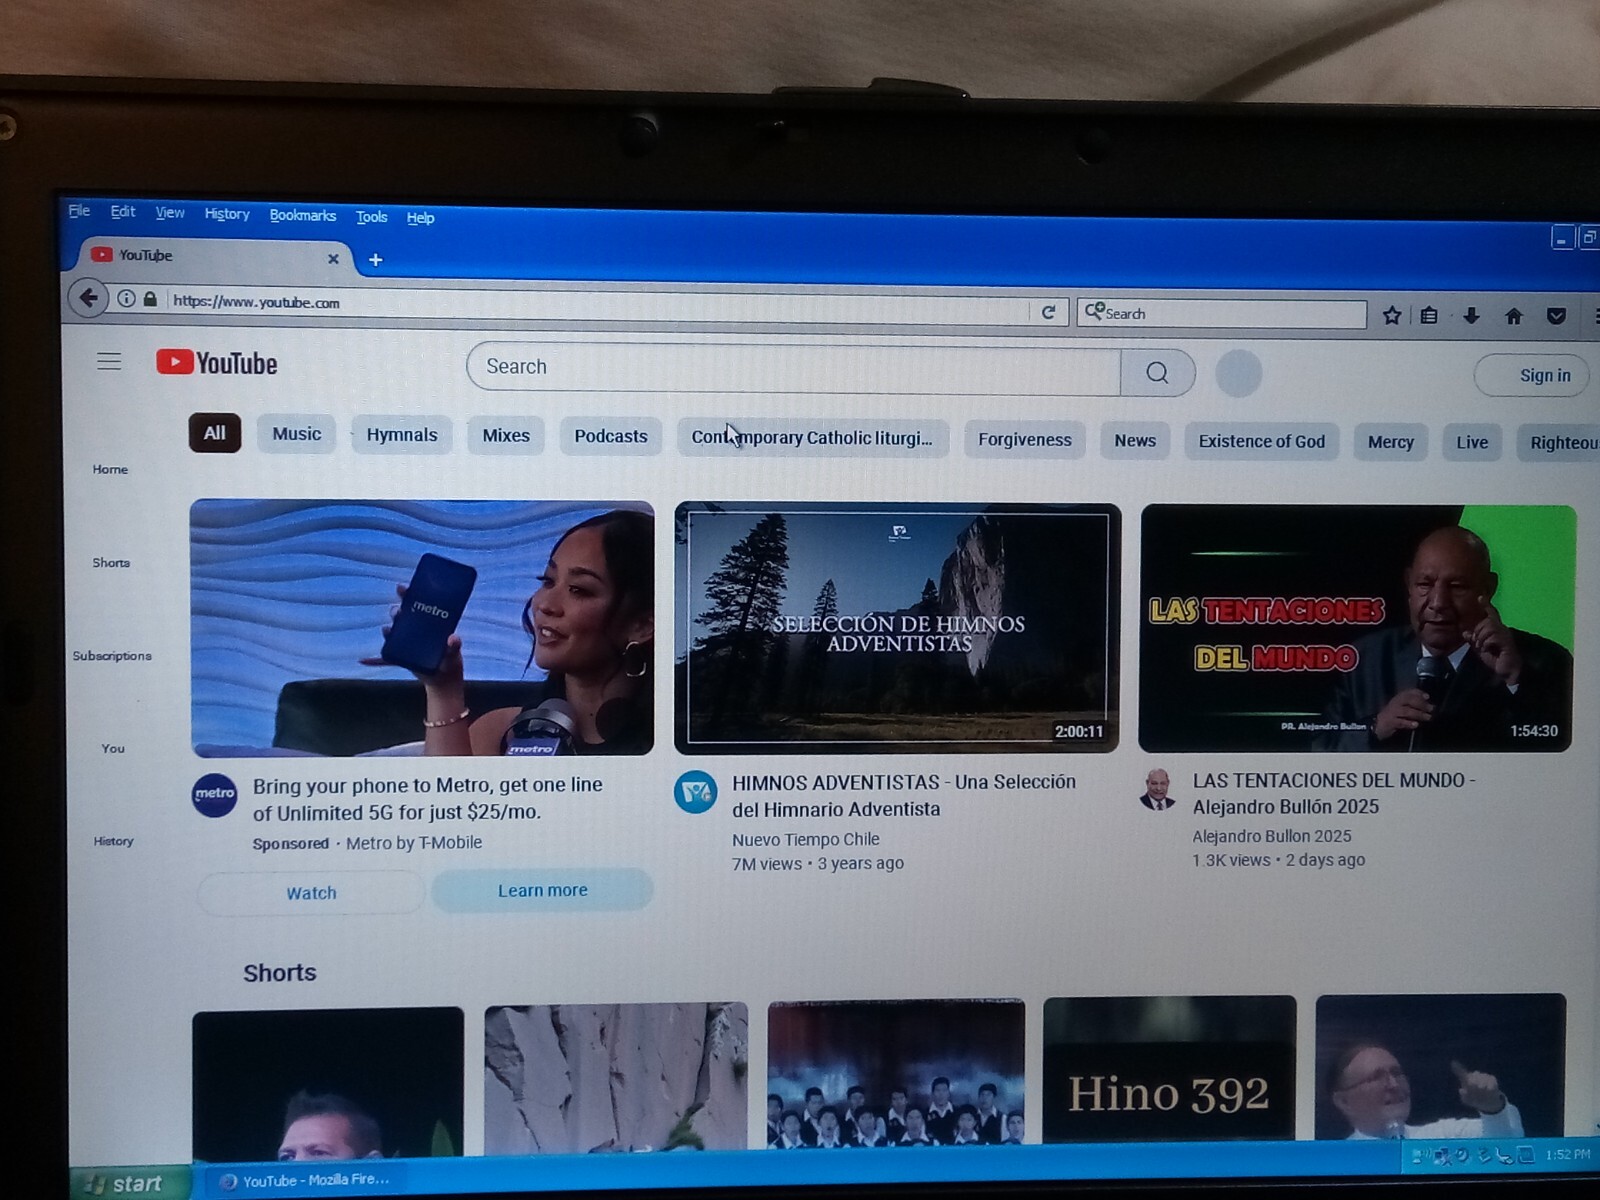1600x1200 pixels.
Task: Click the browser address bar URL
Action: coord(256,301)
